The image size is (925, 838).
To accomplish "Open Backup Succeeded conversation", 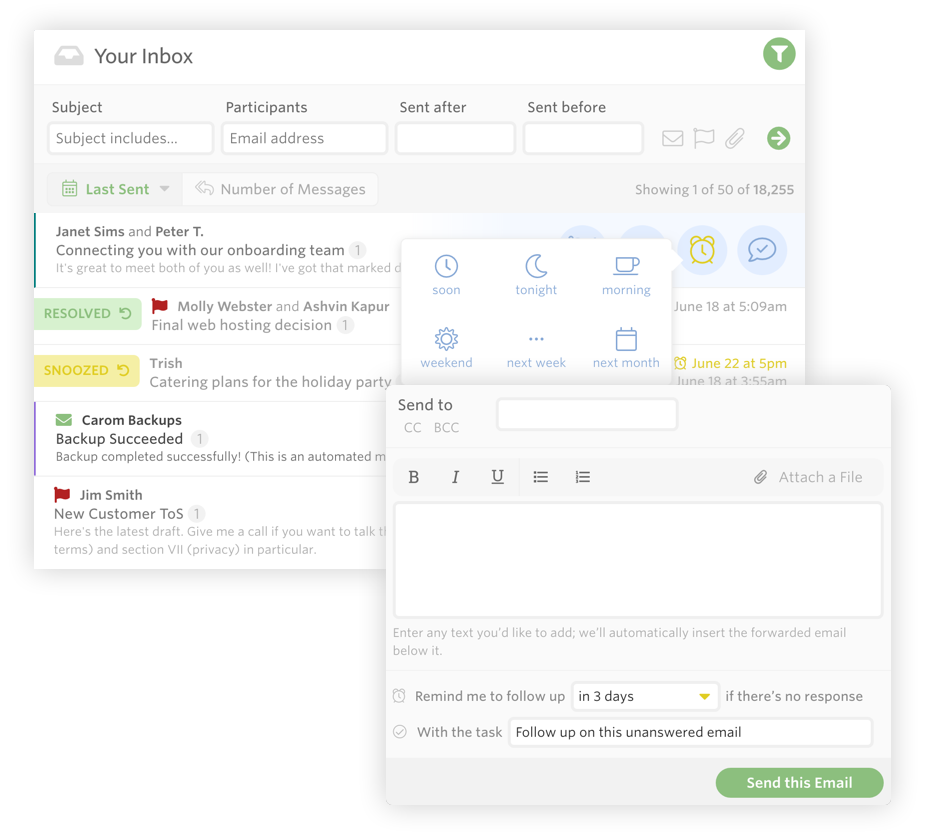I will pos(119,439).
